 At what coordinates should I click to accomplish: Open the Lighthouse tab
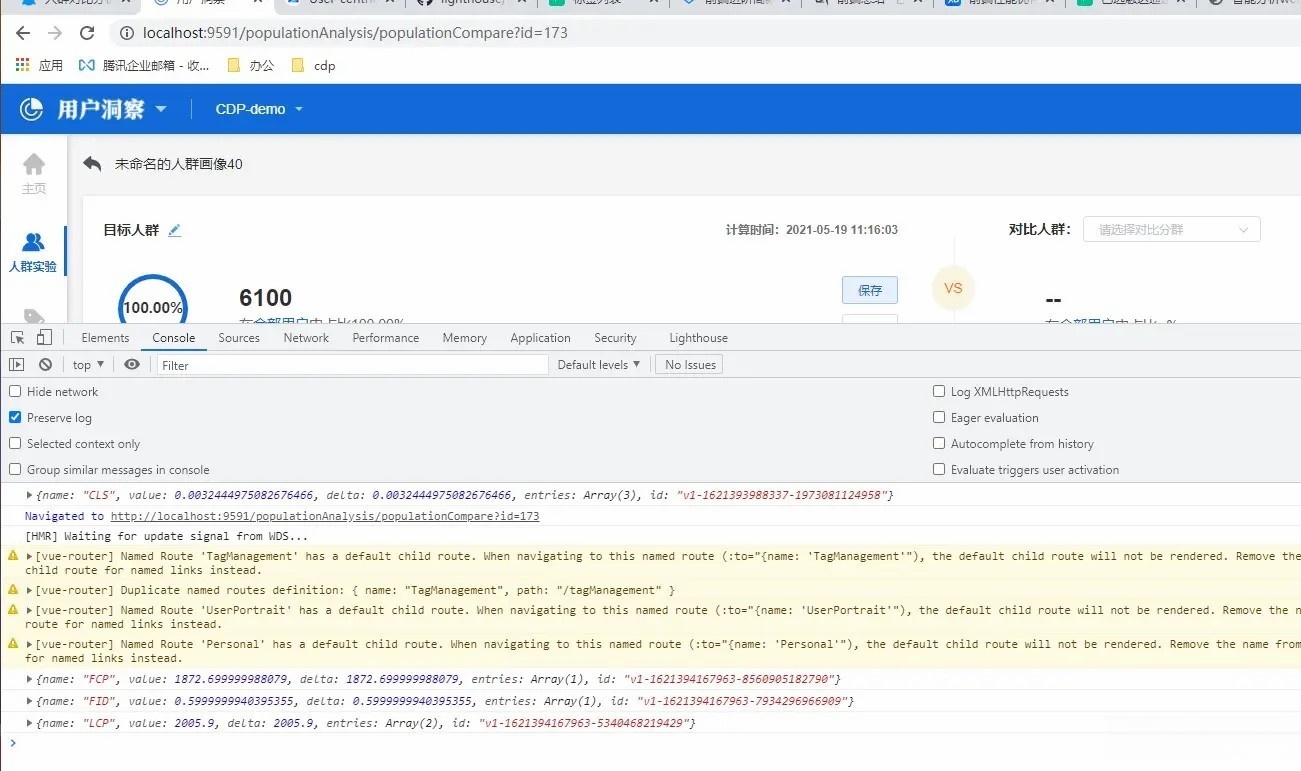point(698,338)
